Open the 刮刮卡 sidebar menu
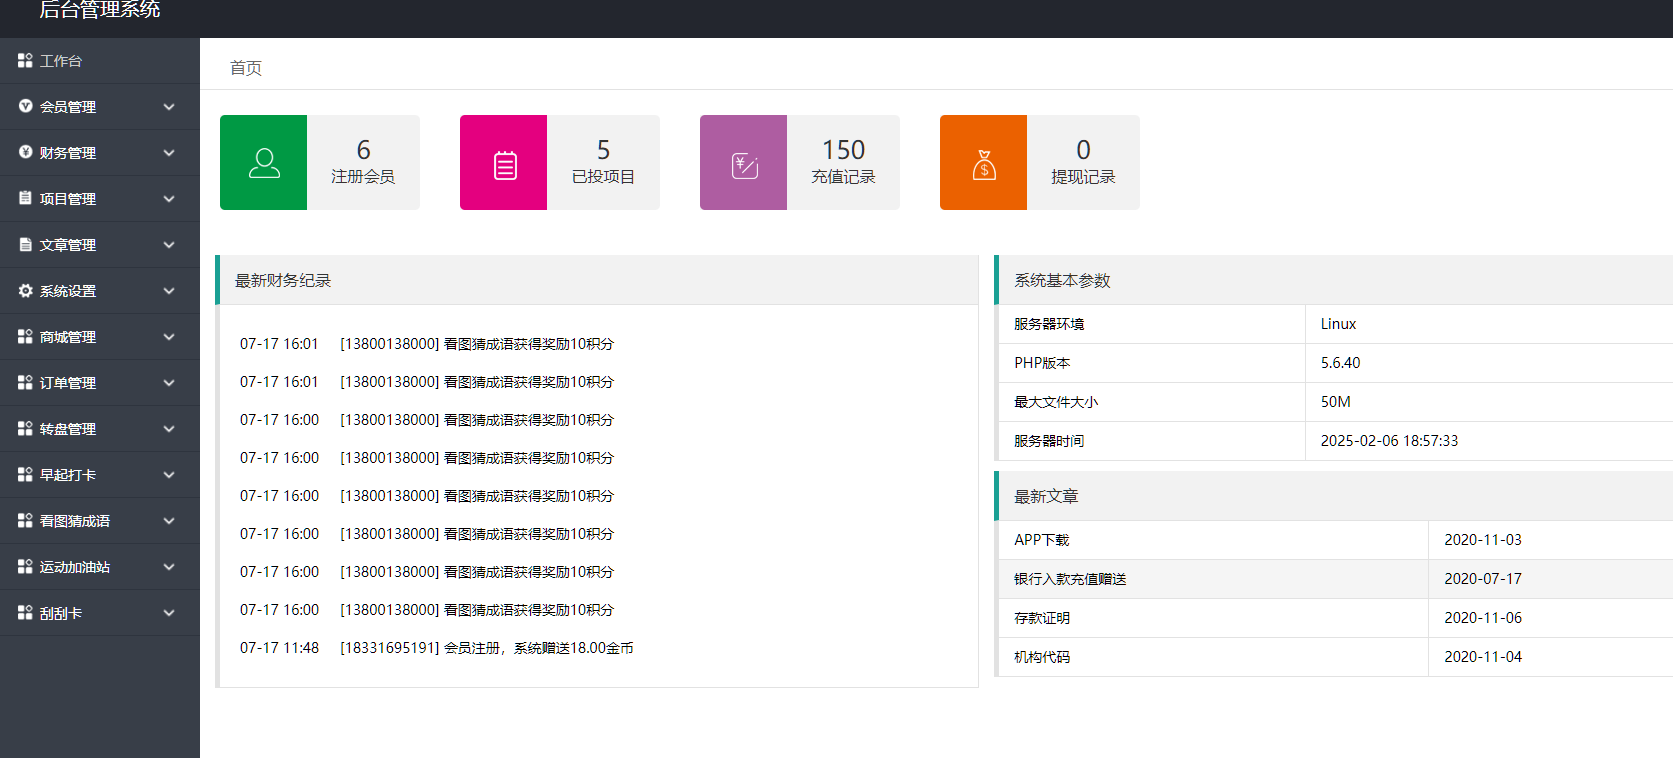 (61, 613)
